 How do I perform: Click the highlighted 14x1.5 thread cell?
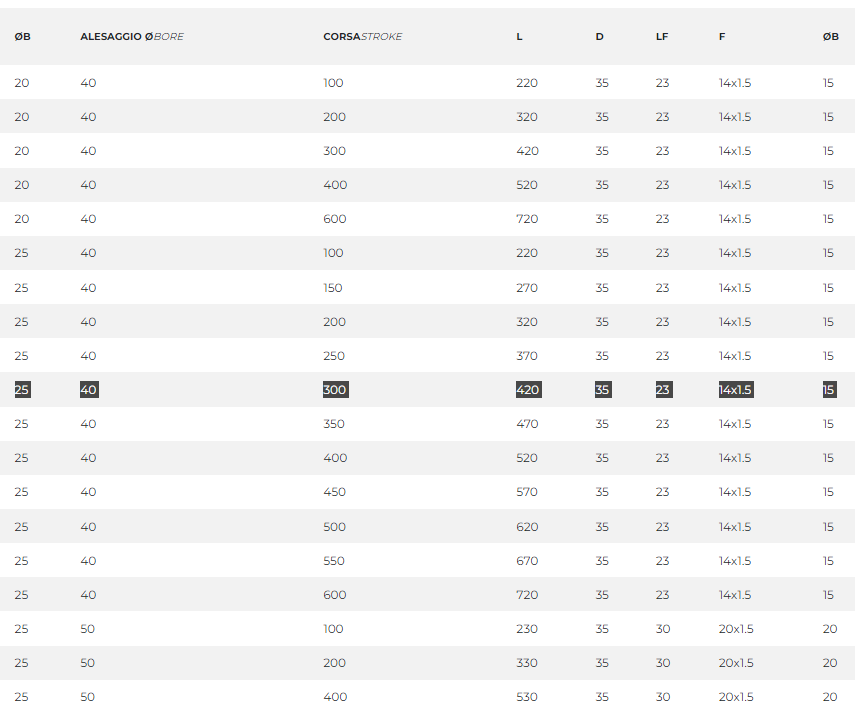(735, 390)
